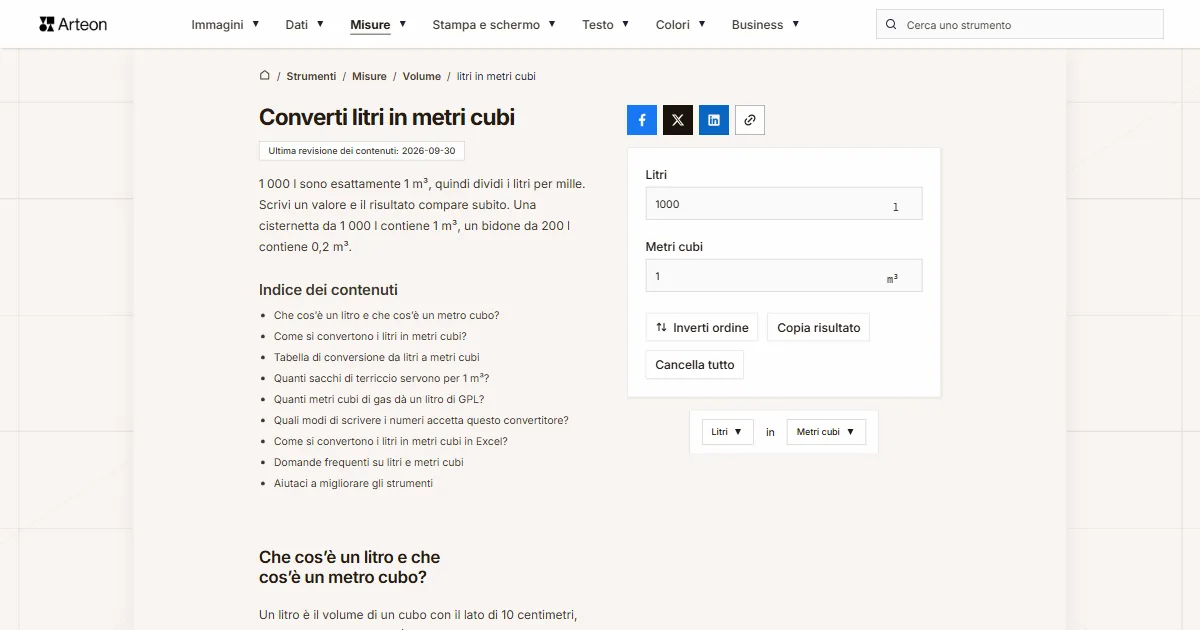Open the Business menu
1200x630 pixels.
click(766, 25)
